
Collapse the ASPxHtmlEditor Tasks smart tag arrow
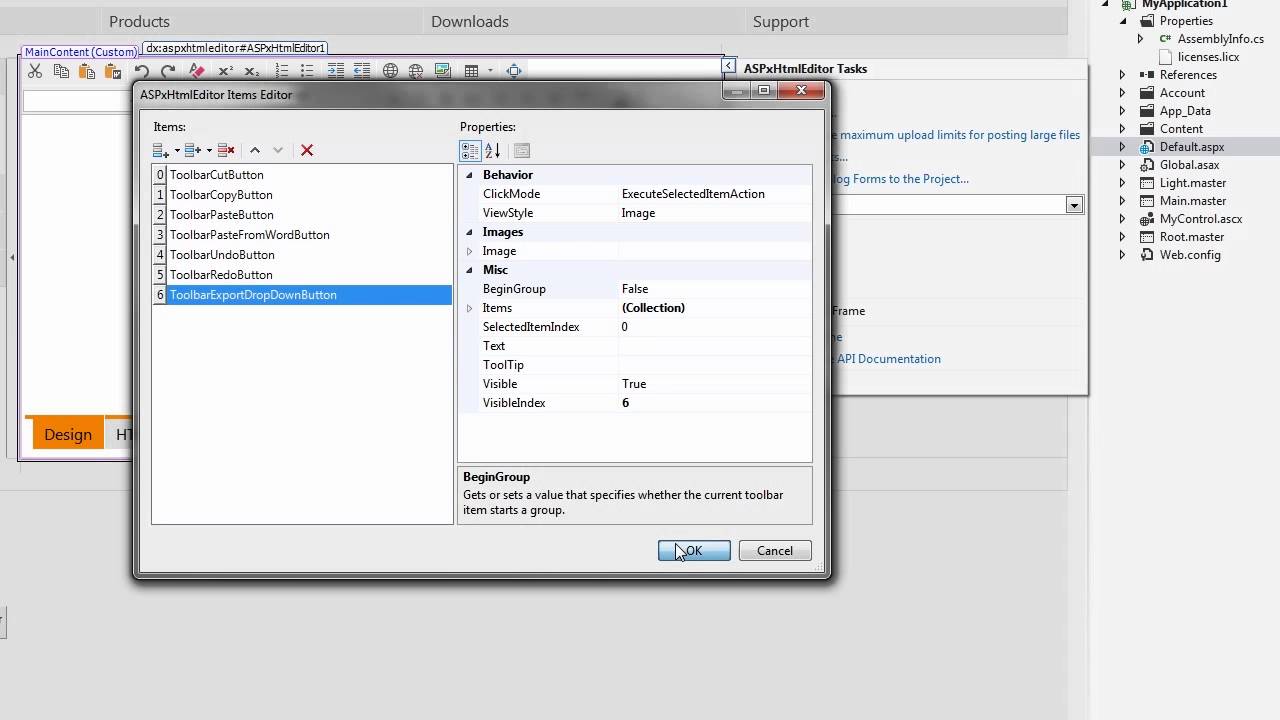pos(728,66)
